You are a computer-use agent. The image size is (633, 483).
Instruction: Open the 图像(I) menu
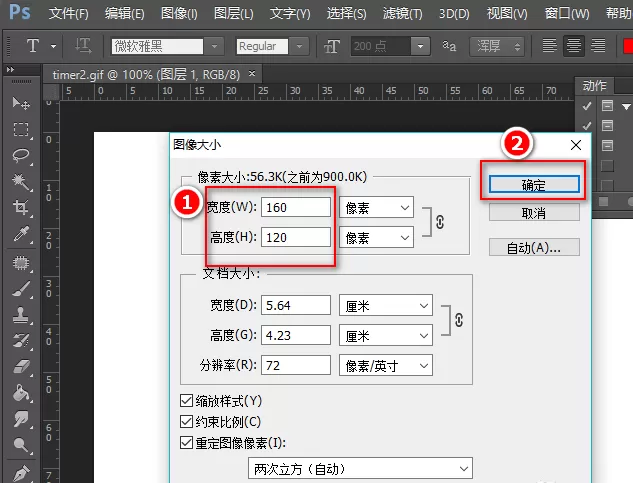coord(179,14)
